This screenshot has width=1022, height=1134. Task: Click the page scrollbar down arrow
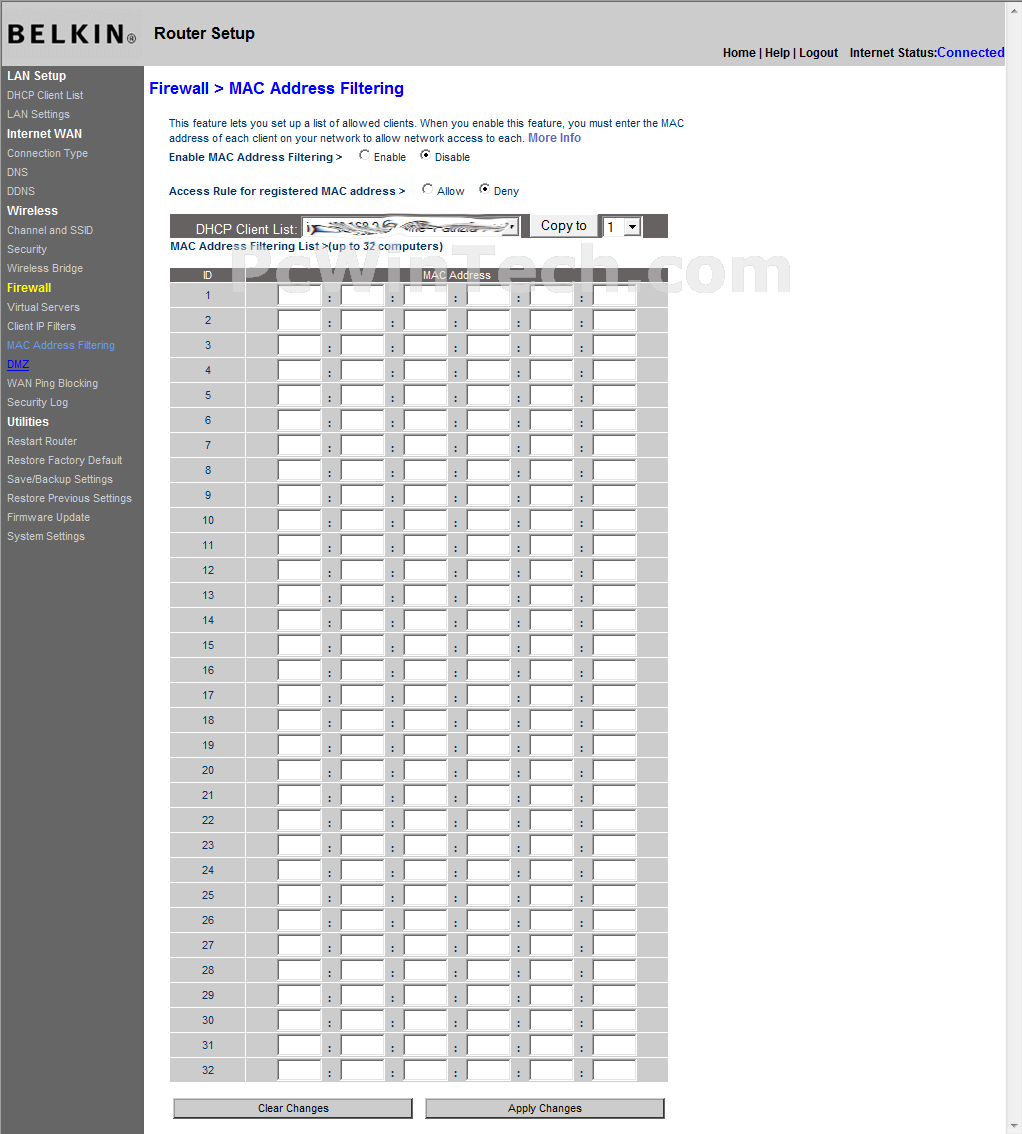click(x=1013, y=1124)
